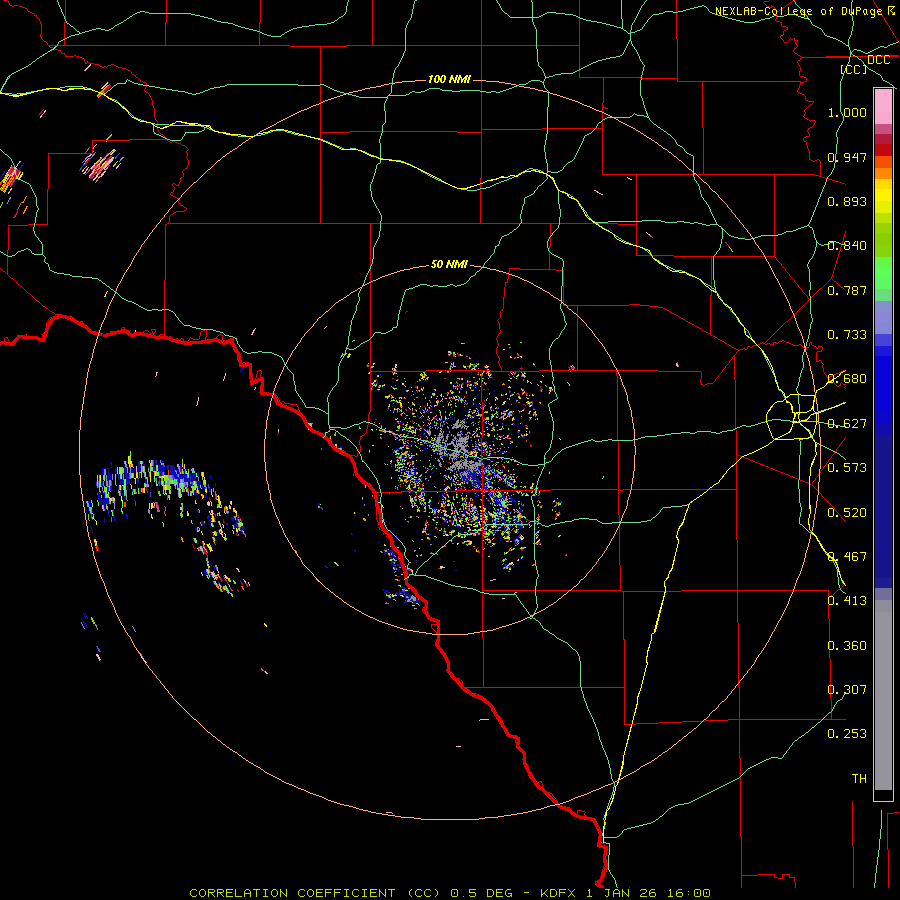
Task: Click the 0.680 color scale value
Action: tap(847, 379)
